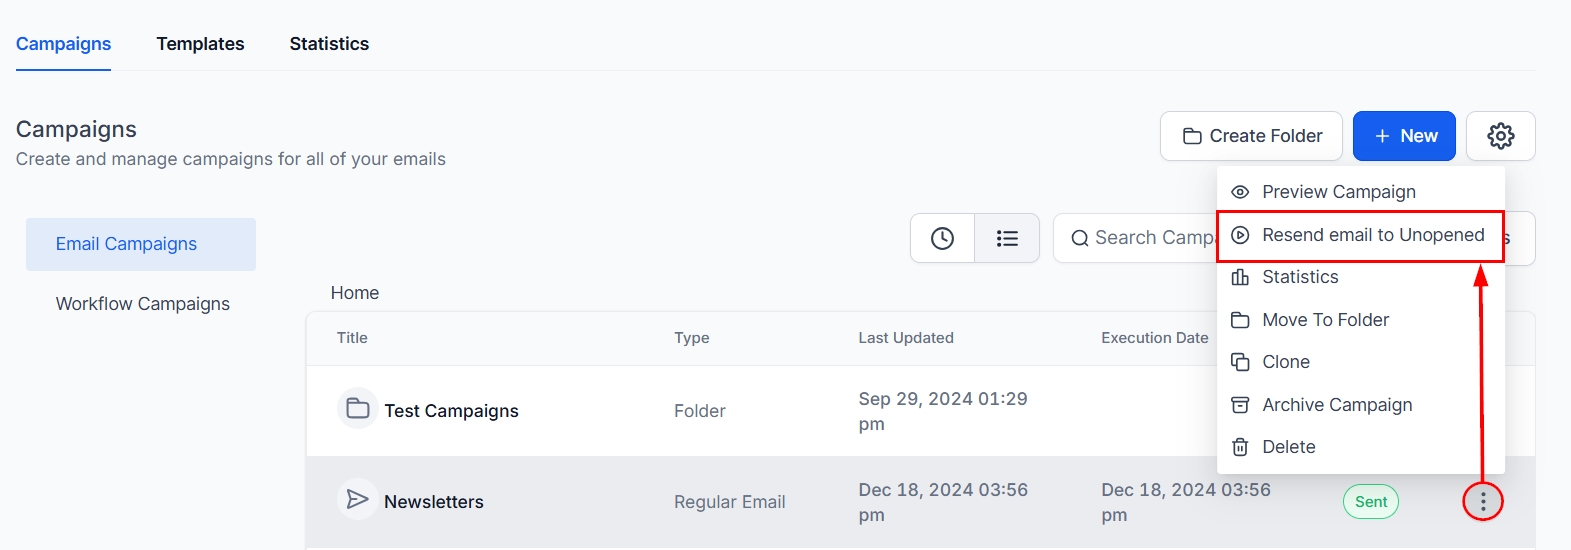Click the Newsletters three-dot menu icon

(x=1483, y=501)
